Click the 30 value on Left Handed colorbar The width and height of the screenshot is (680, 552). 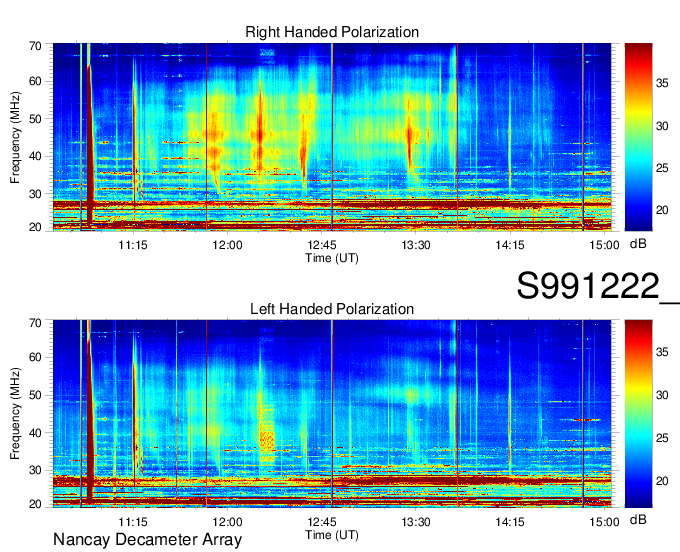coord(662,395)
